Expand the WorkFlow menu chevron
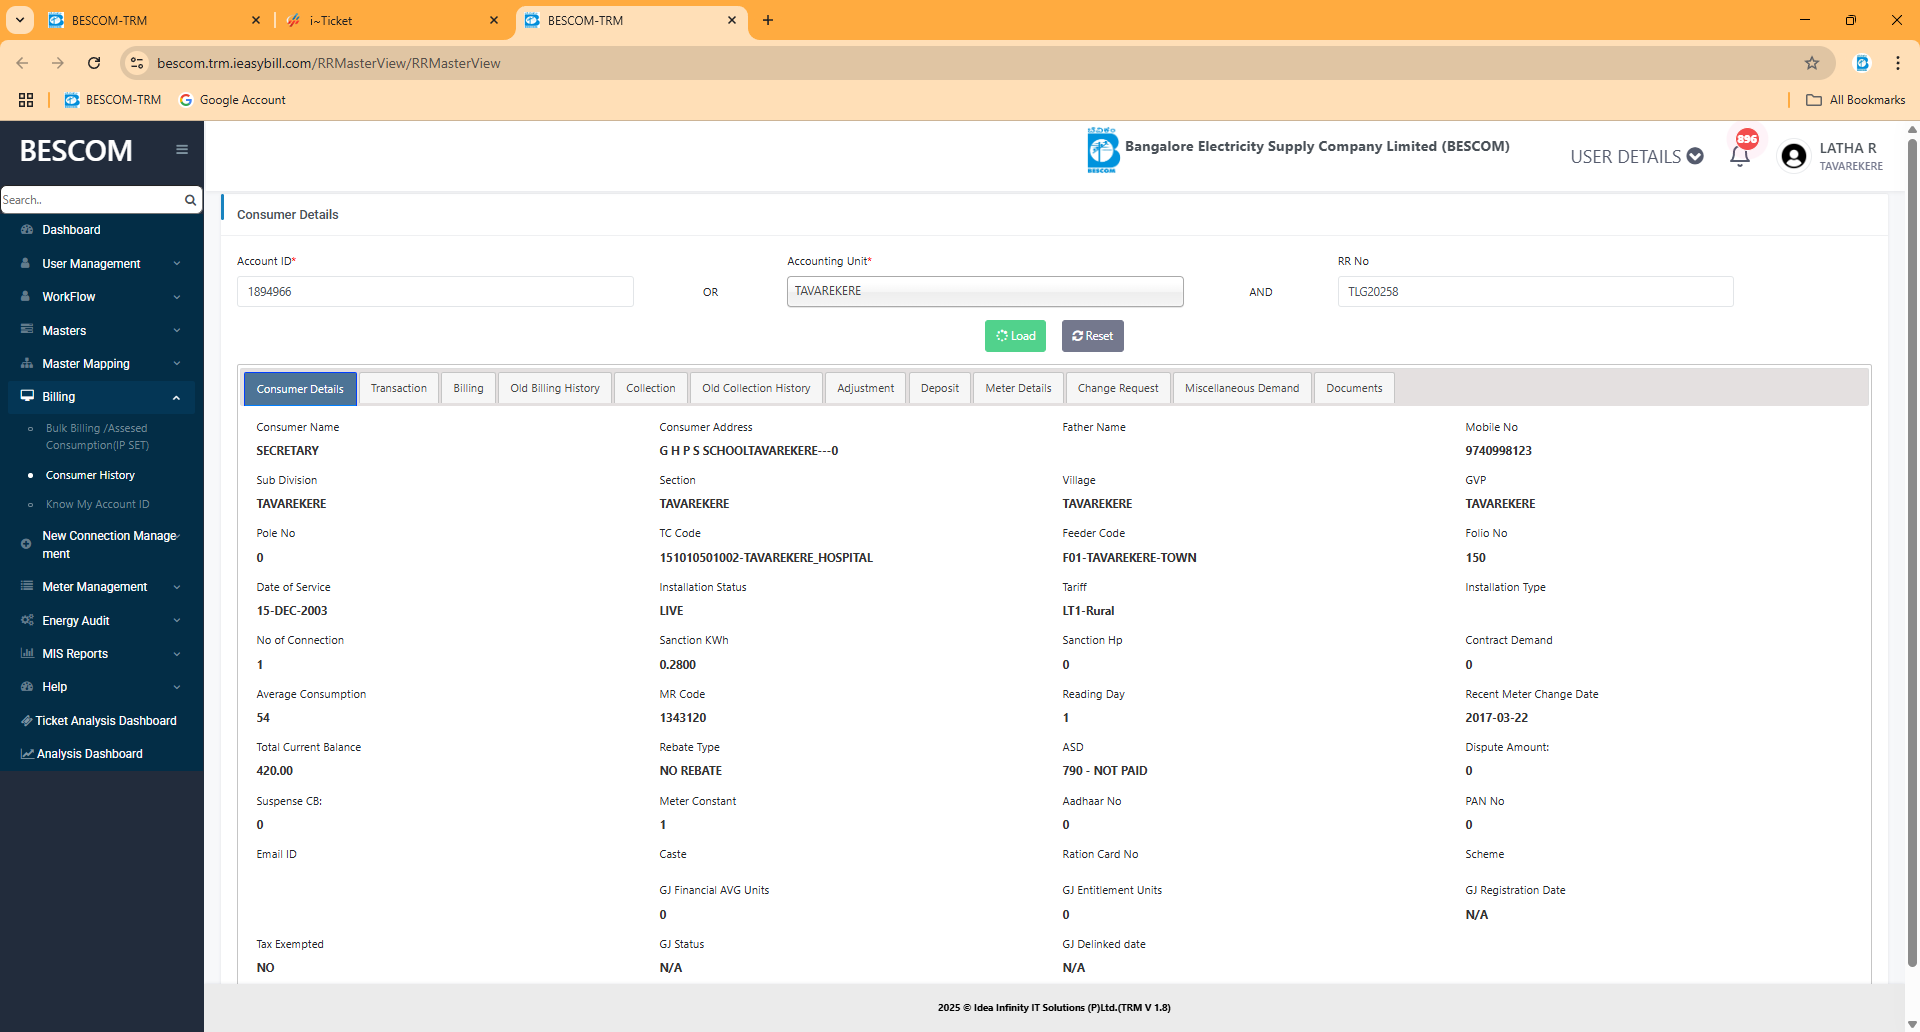The height and width of the screenshot is (1032, 1920). tap(177, 297)
